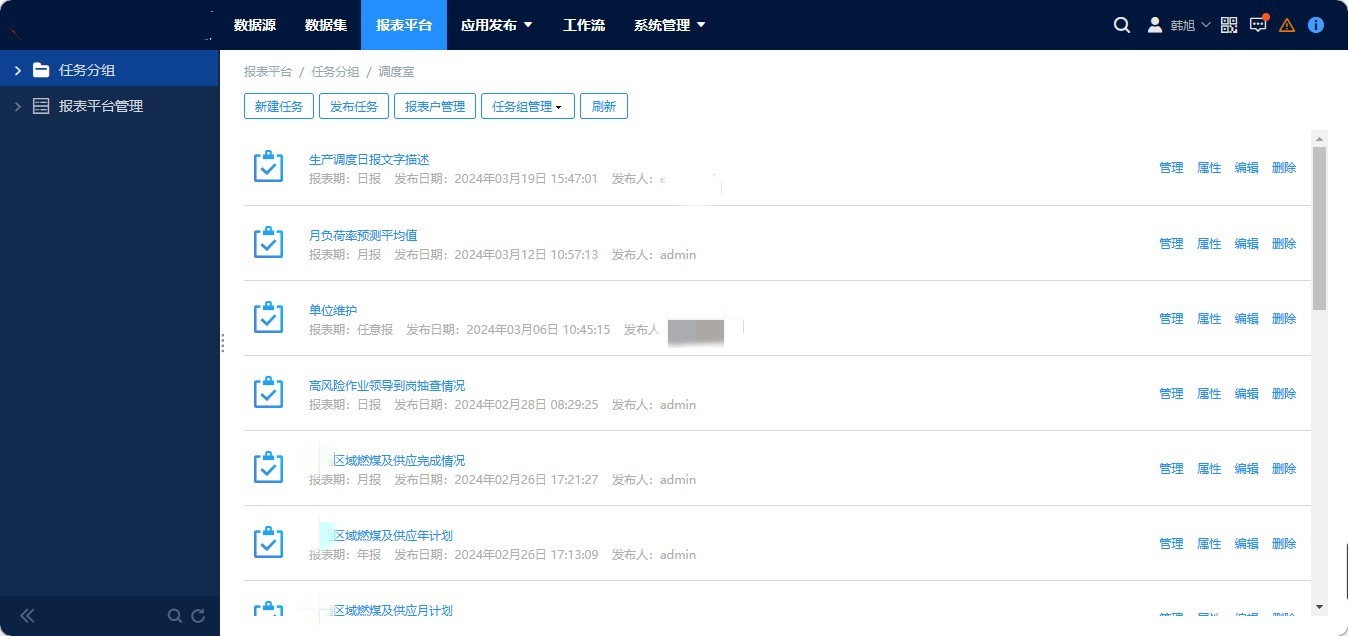Click the 新建任务 button
Viewport: 1348px width, 636px height.
[279, 106]
